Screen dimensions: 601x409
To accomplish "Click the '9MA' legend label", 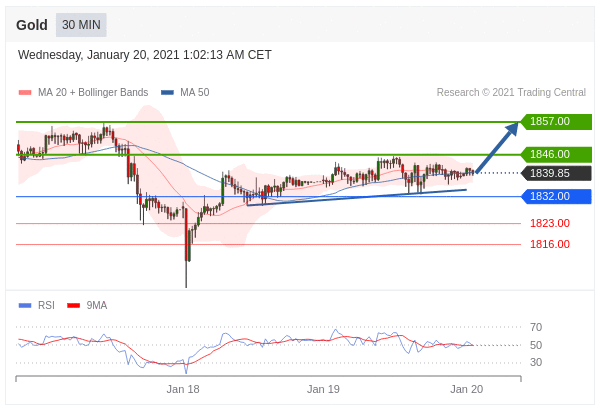I will 97,306.
